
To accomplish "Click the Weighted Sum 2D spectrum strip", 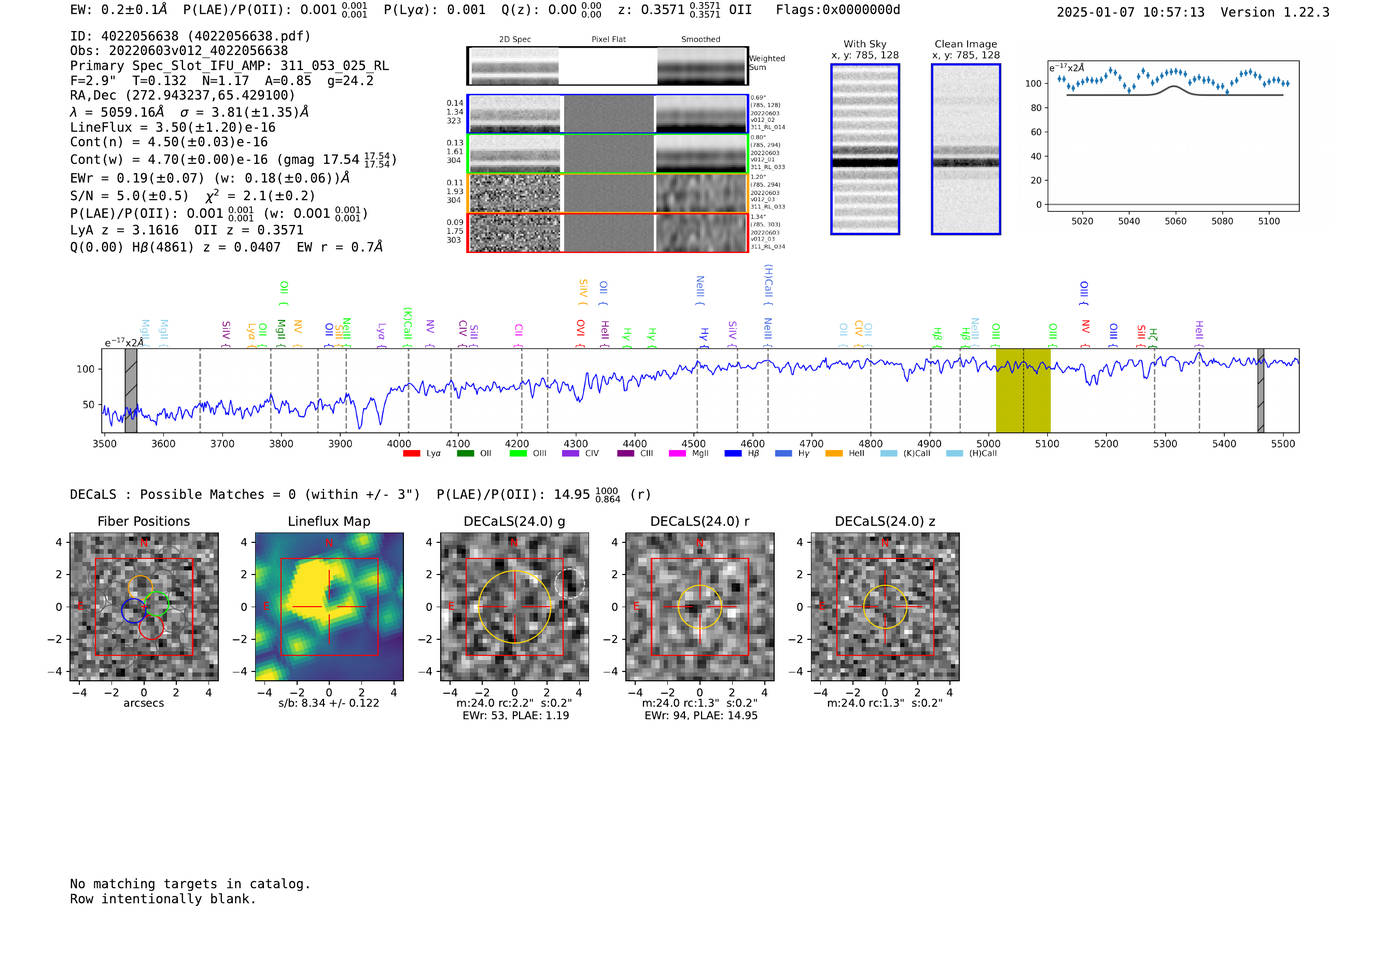I will click(x=608, y=66).
